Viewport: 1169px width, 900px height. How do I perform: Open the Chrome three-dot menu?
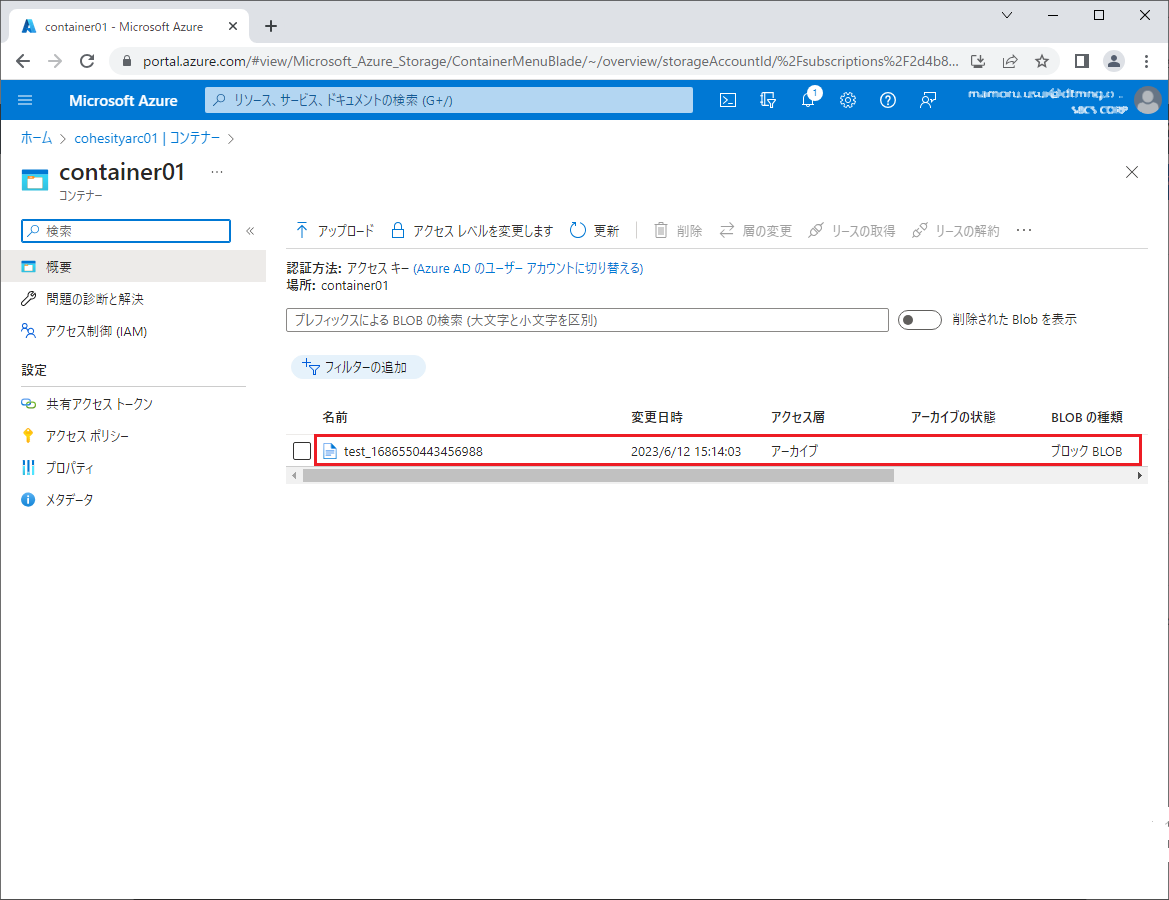(x=1147, y=61)
